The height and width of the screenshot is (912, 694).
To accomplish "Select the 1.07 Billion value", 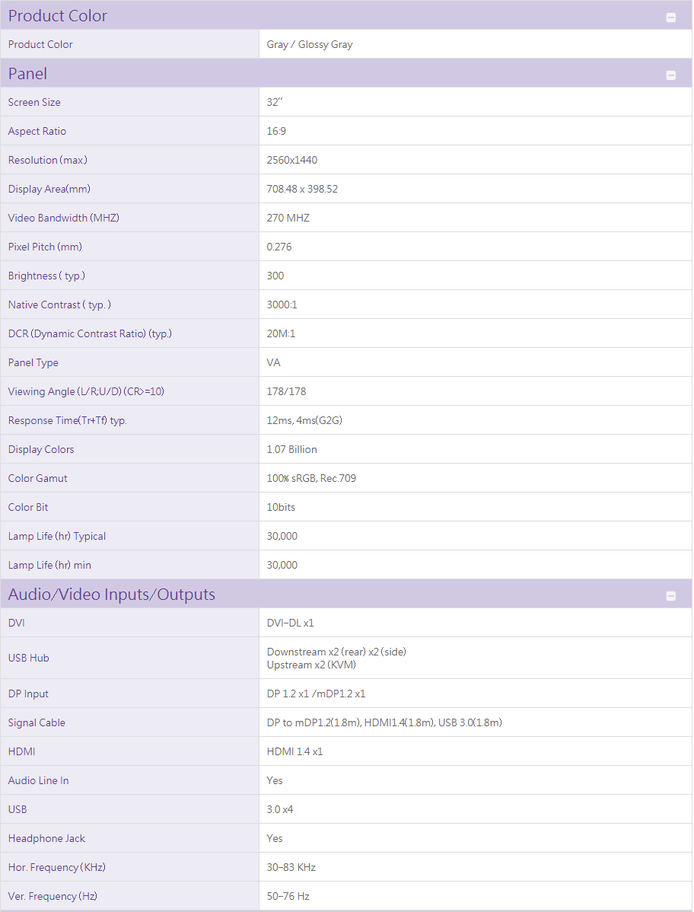I will point(291,450).
